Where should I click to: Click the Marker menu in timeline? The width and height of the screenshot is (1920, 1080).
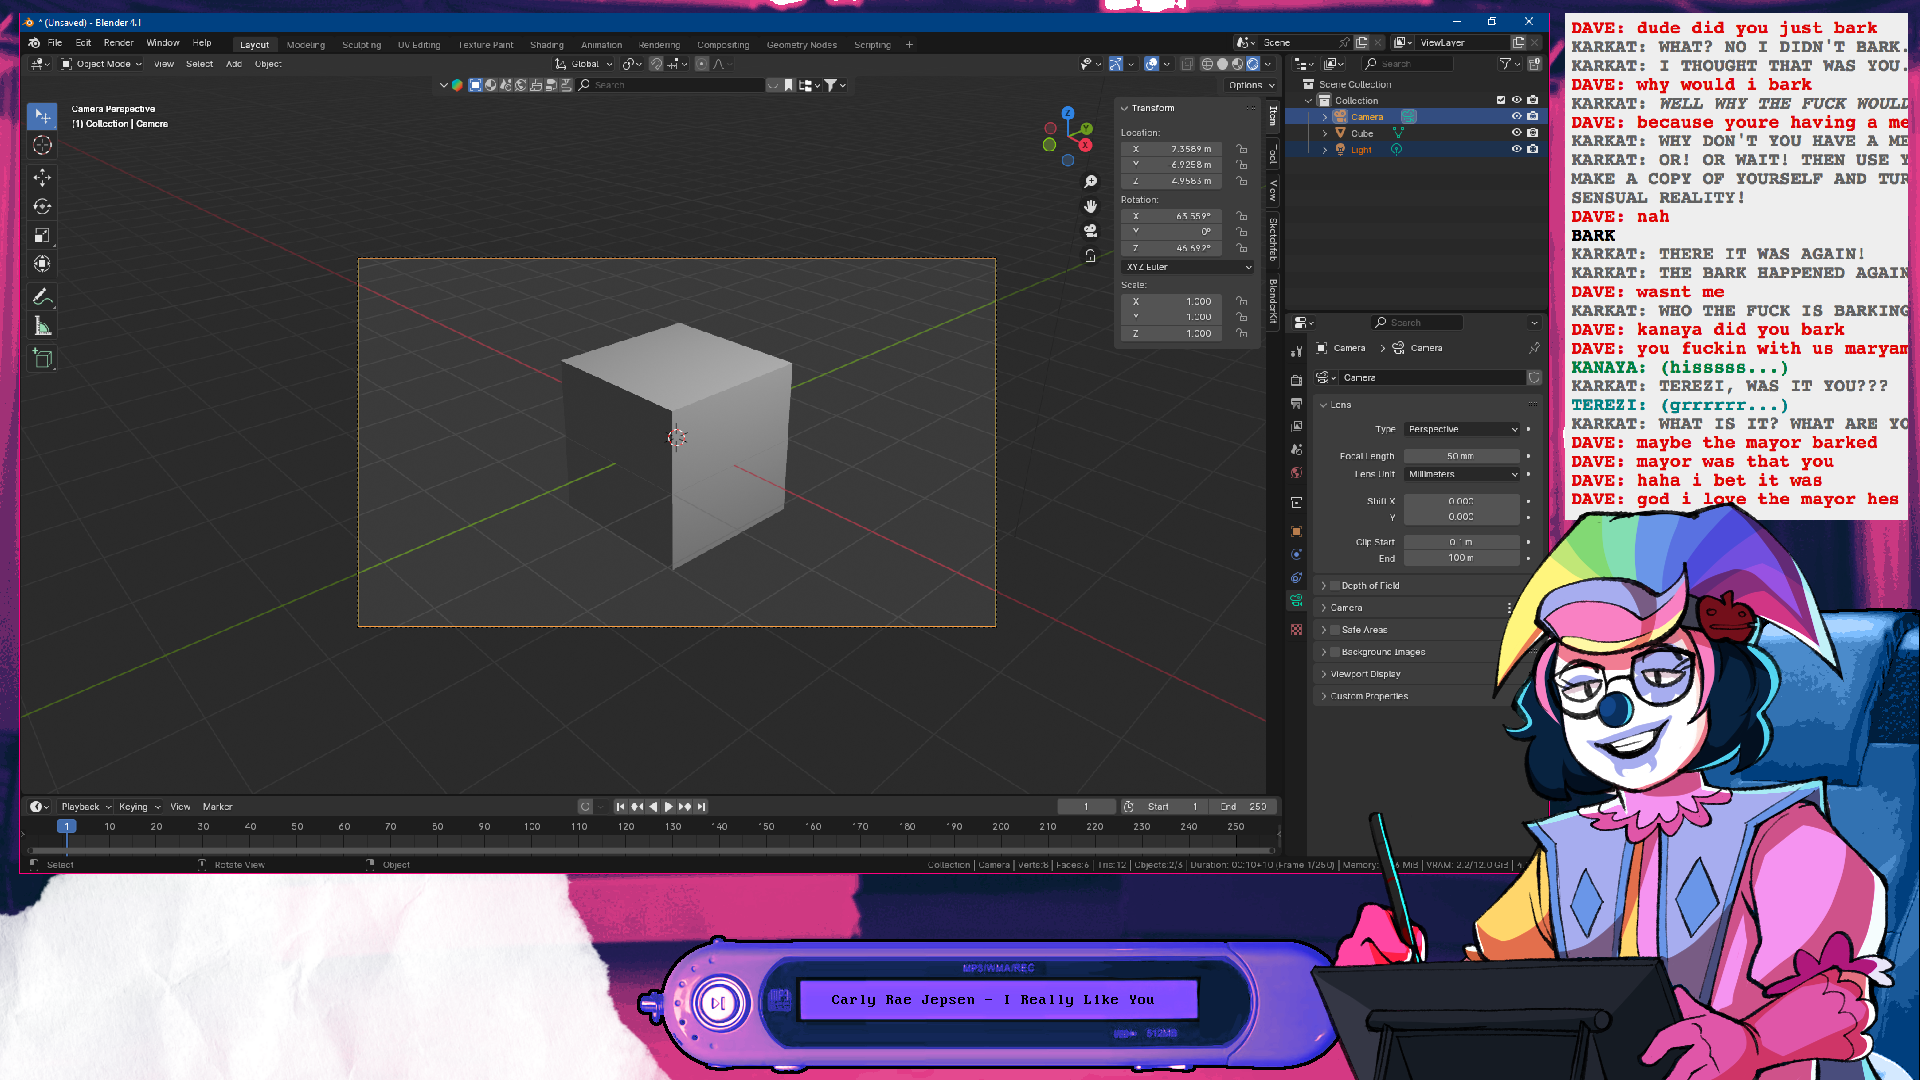217,807
